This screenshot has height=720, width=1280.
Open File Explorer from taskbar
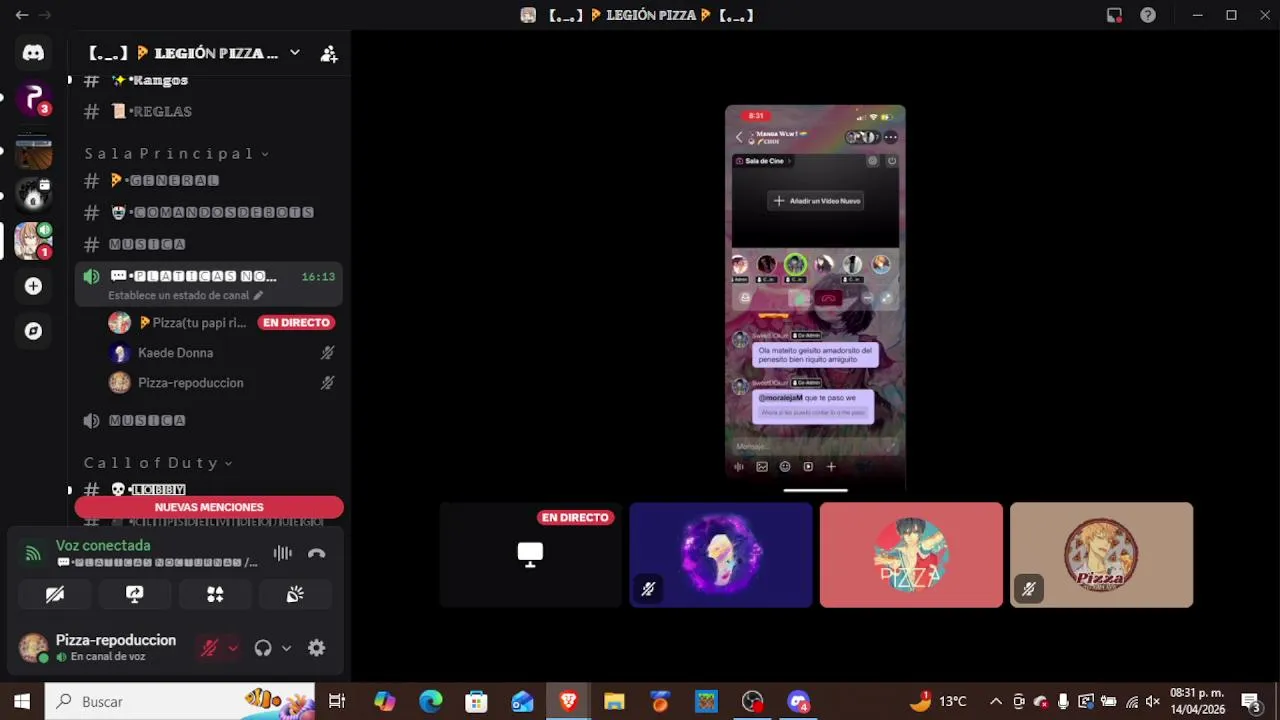614,702
